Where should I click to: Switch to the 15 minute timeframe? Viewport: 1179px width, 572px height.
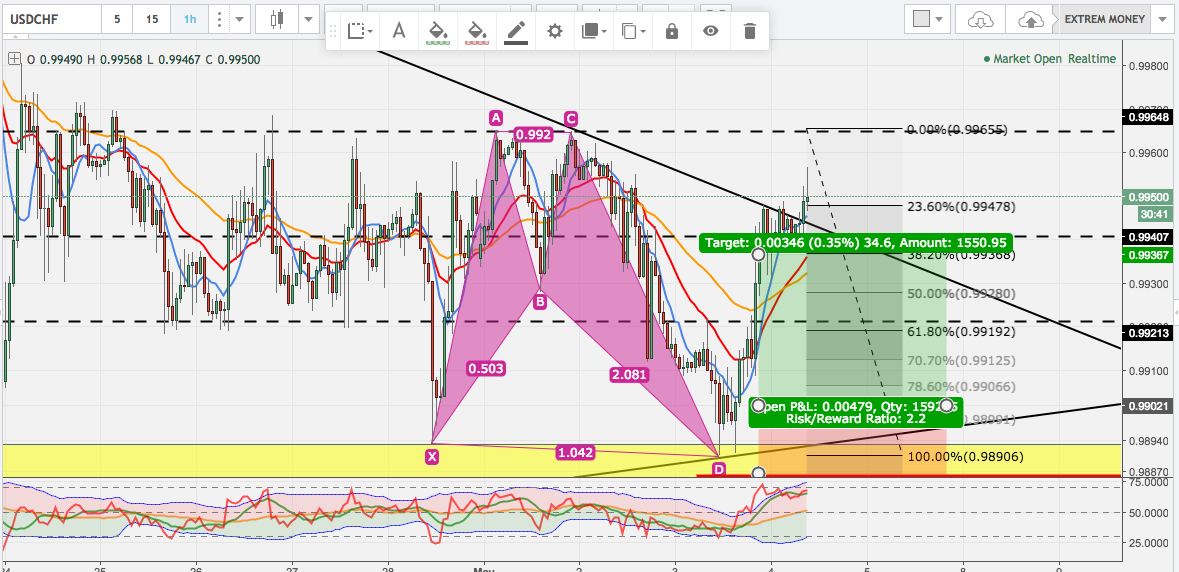(151, 19)
